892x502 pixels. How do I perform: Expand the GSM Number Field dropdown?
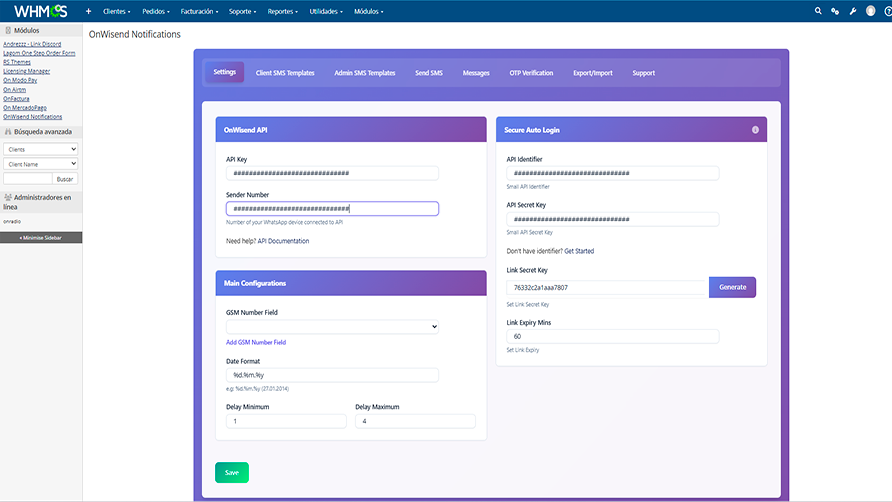click(x=332, y=326)
